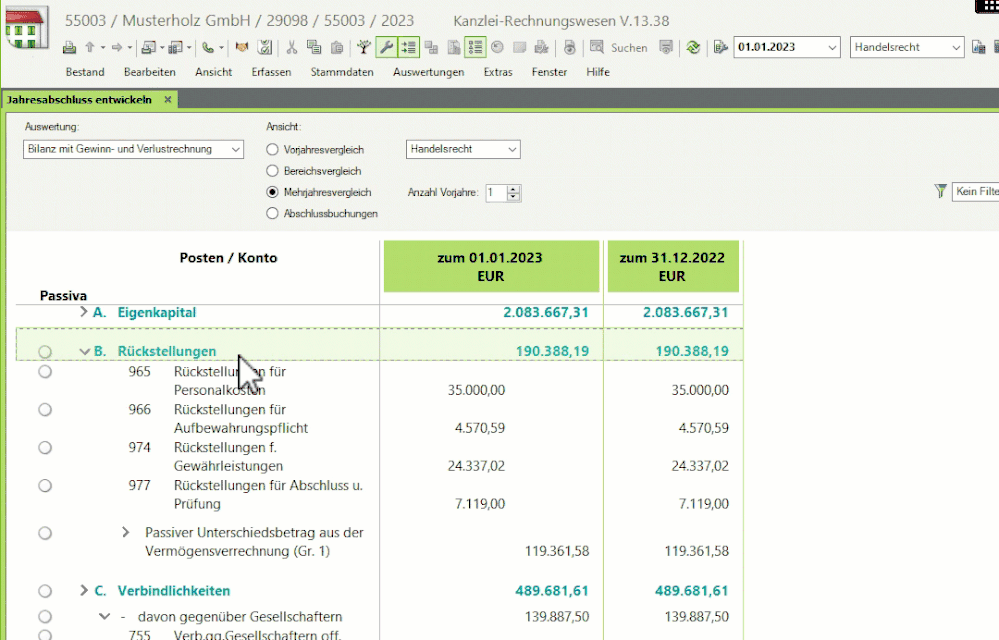The width and height of the screenshot is (999, 640).
Task: Click the printer icon right of Suchen
Action: 666,47
